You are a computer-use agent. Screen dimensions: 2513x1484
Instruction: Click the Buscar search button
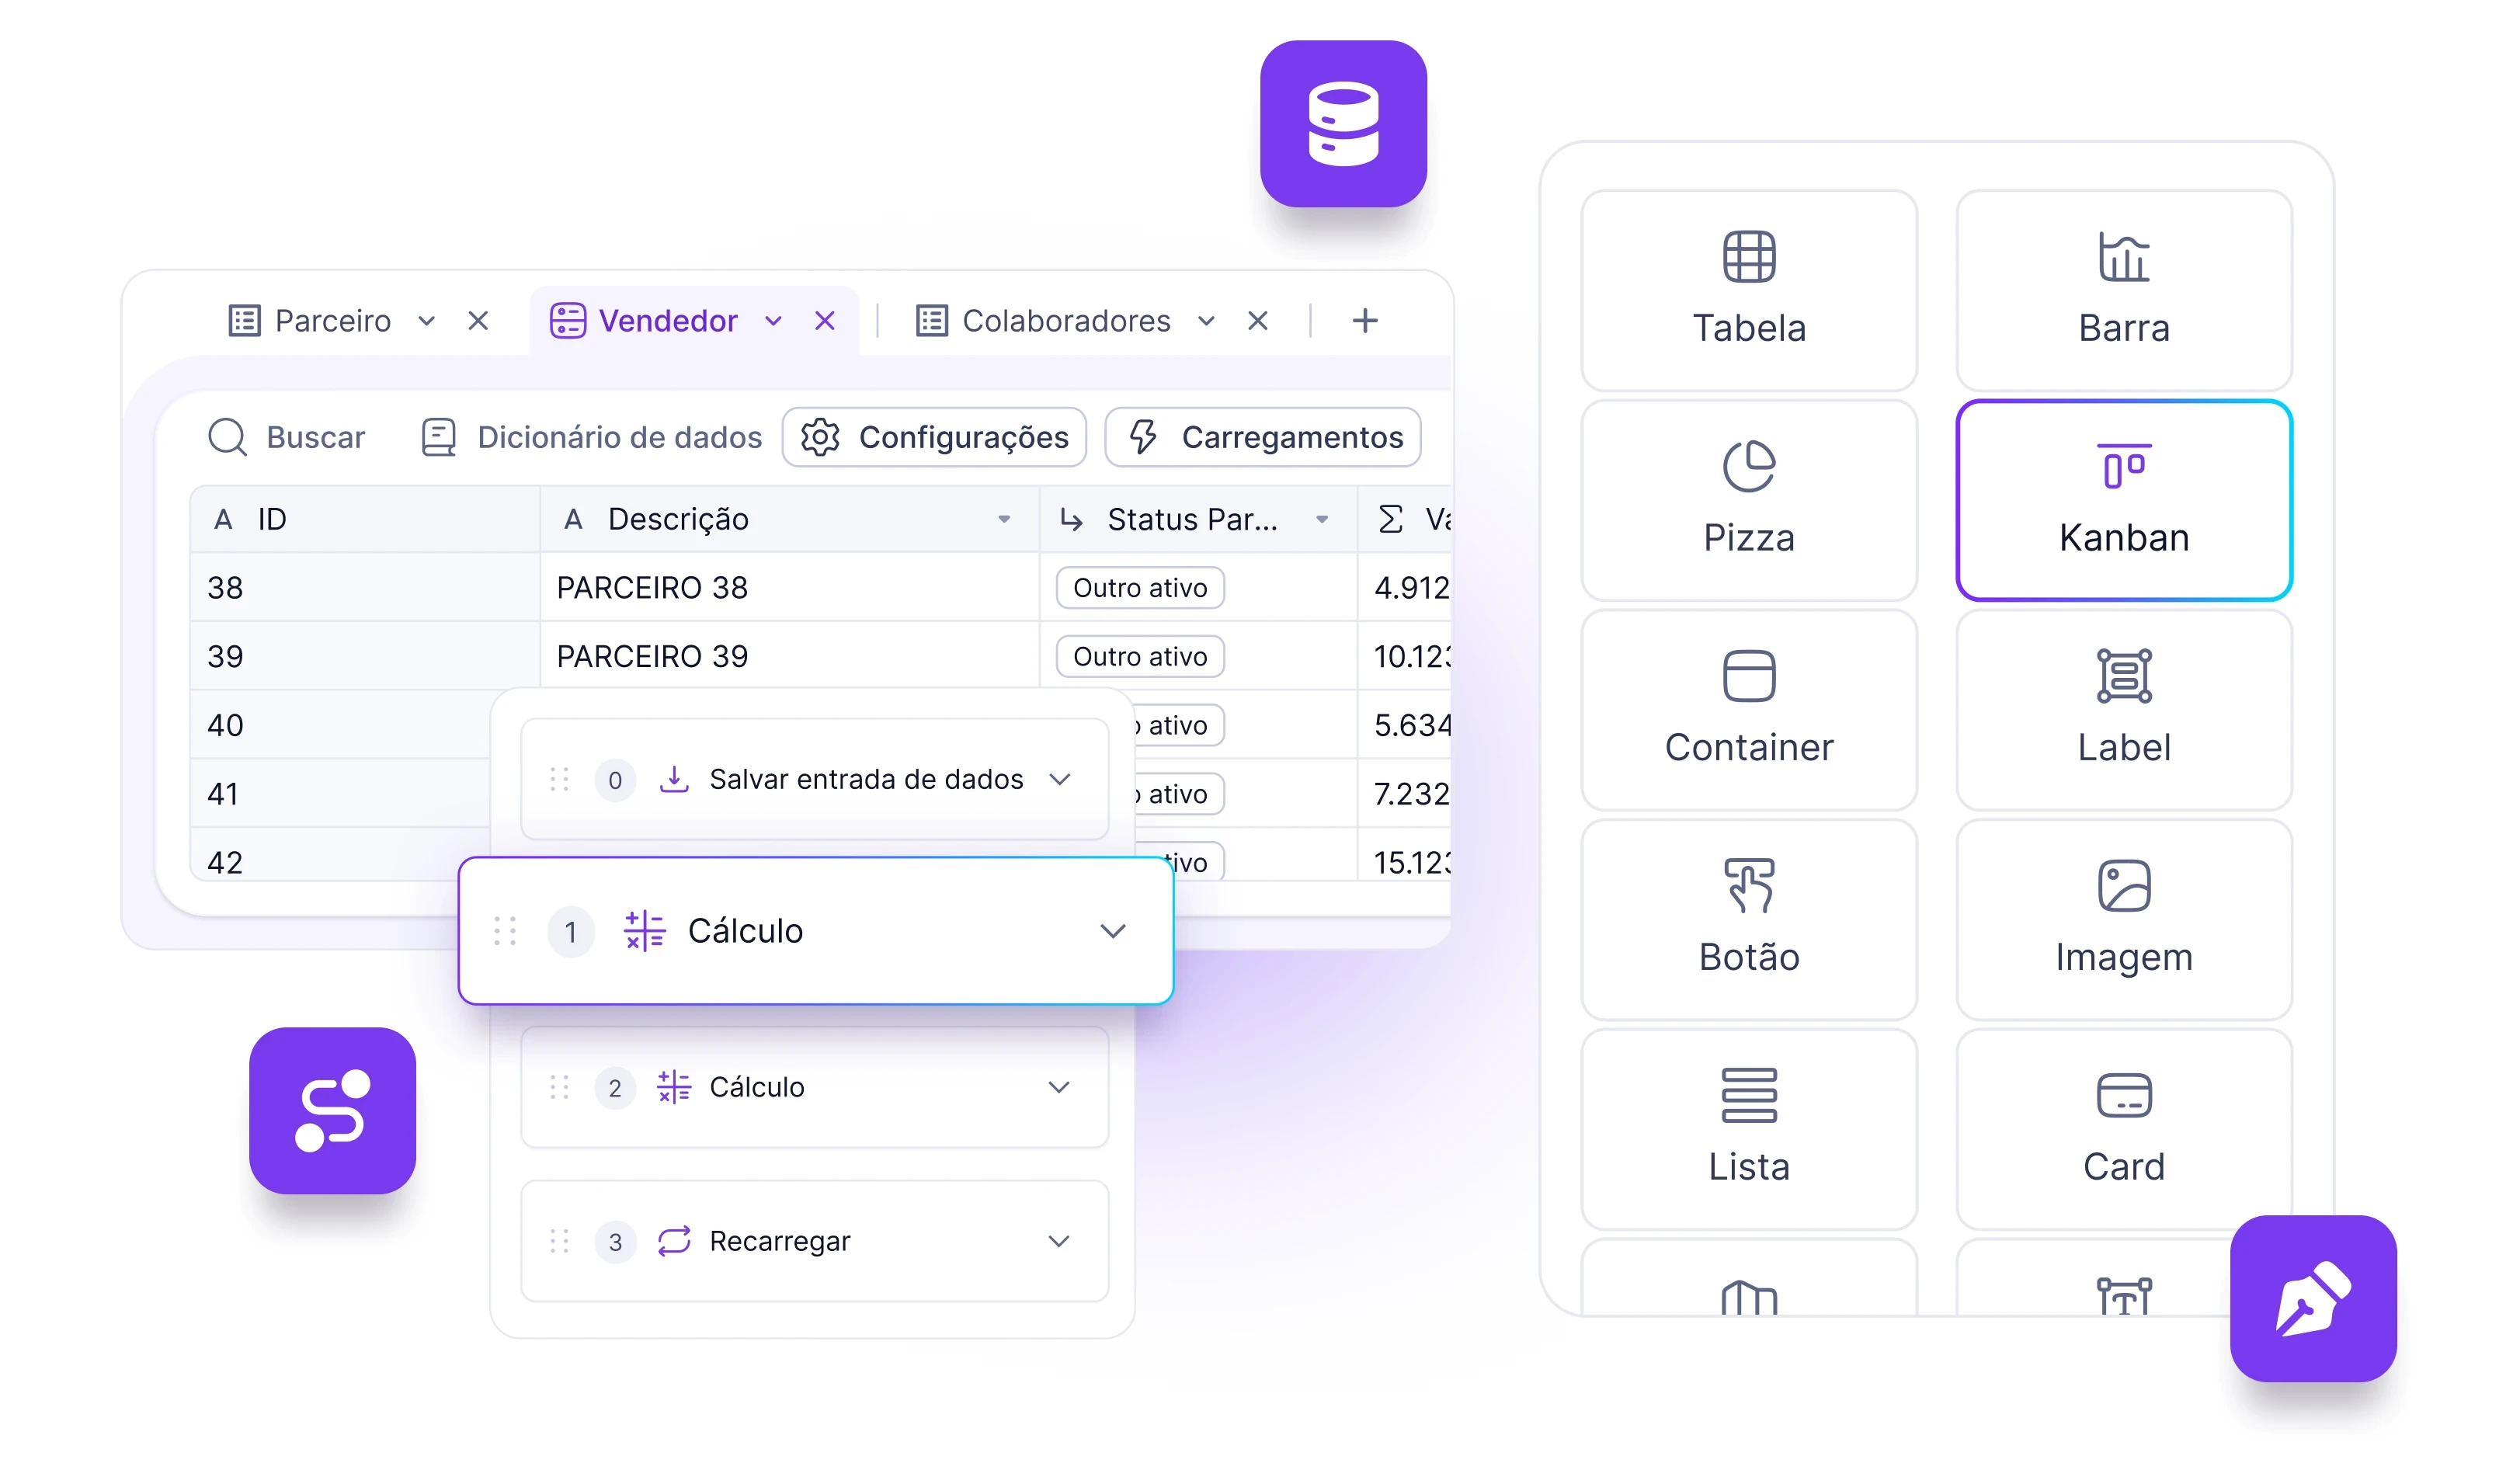pos(288,436)
